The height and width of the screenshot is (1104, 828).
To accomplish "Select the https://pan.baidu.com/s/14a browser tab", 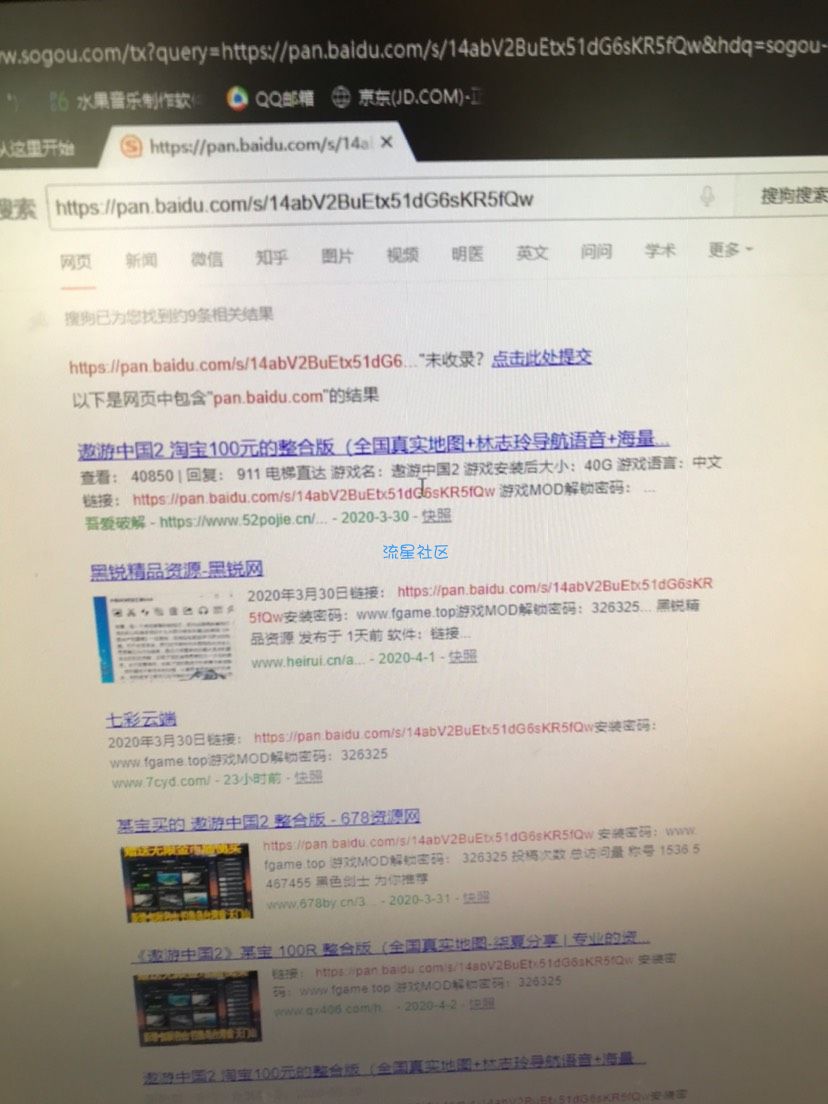I will pos(257,145).
